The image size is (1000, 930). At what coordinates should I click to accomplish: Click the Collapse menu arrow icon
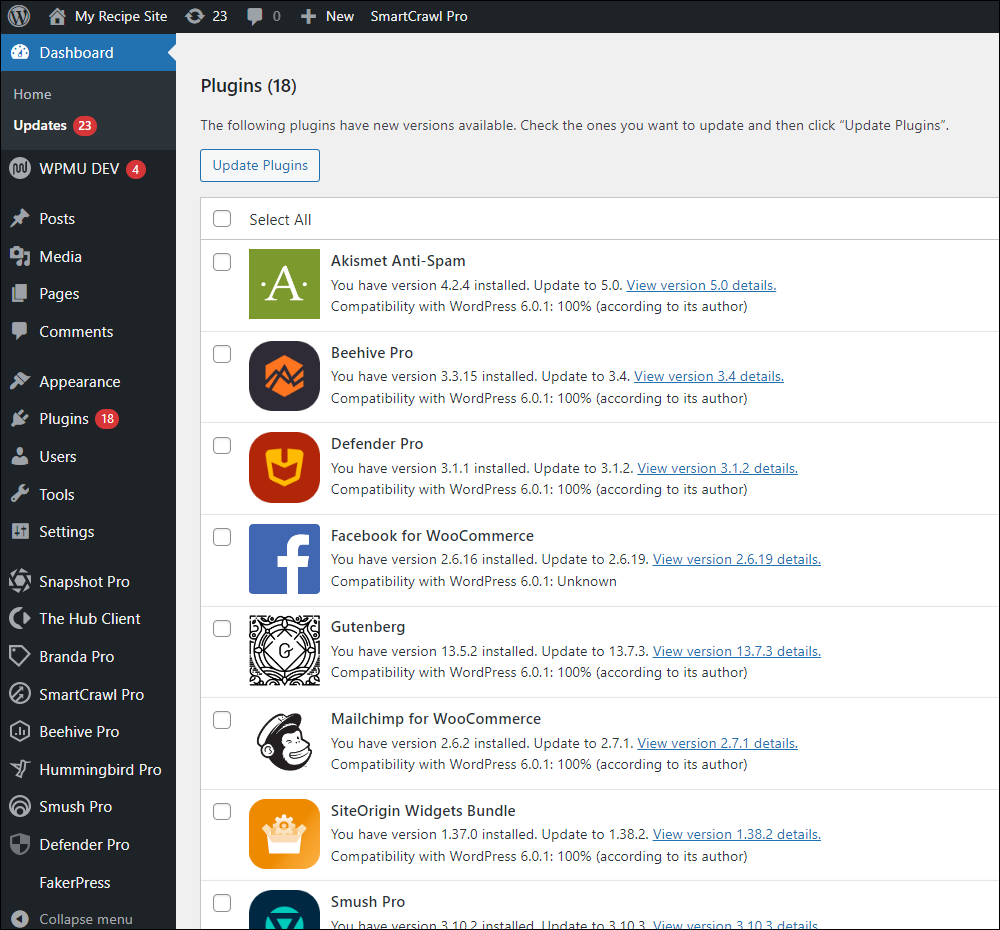tap(20, 919)
